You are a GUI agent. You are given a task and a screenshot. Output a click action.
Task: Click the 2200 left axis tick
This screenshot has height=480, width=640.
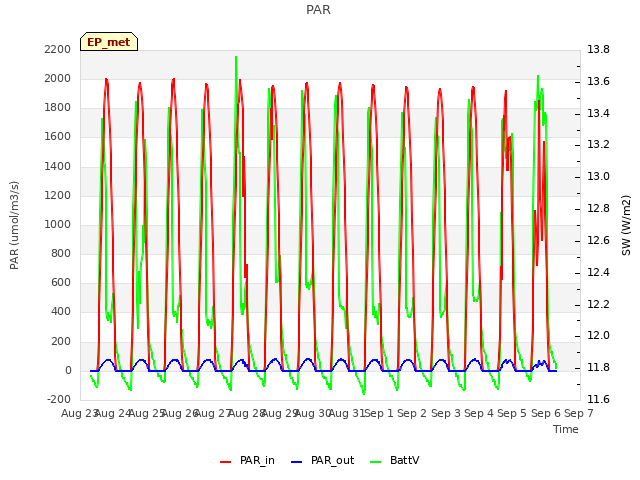(x=58, y=49)
